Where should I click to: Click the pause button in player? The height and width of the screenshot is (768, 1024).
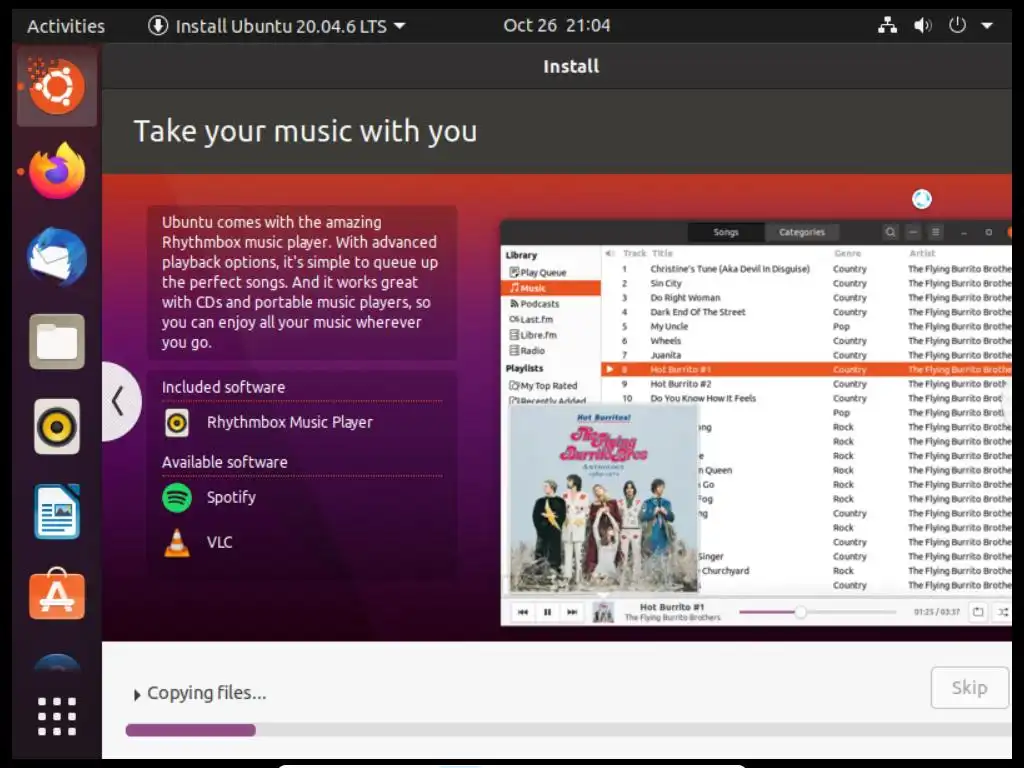click(x=547, y=612)
